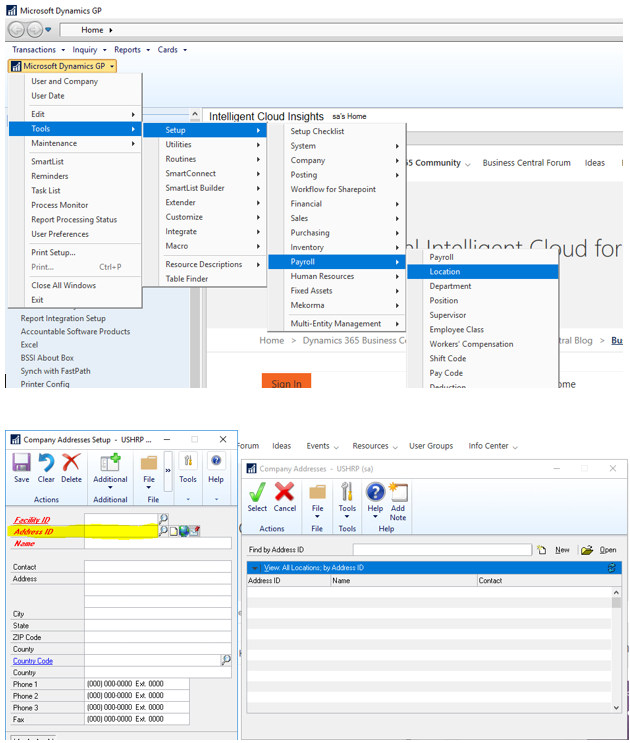Select Department in the Payroll submenu
This screenshot has height=743, width=630.
[x=483, y=286]
